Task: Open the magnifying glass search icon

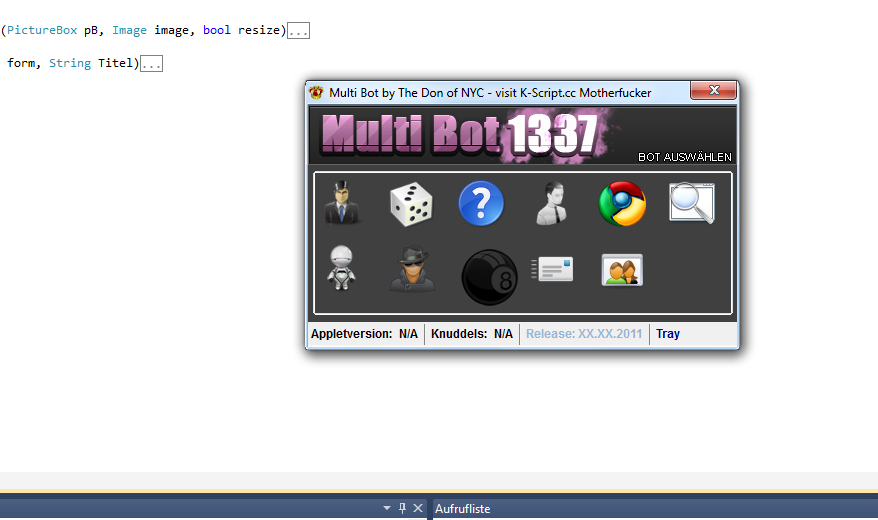Action: [x=692, y=203]
